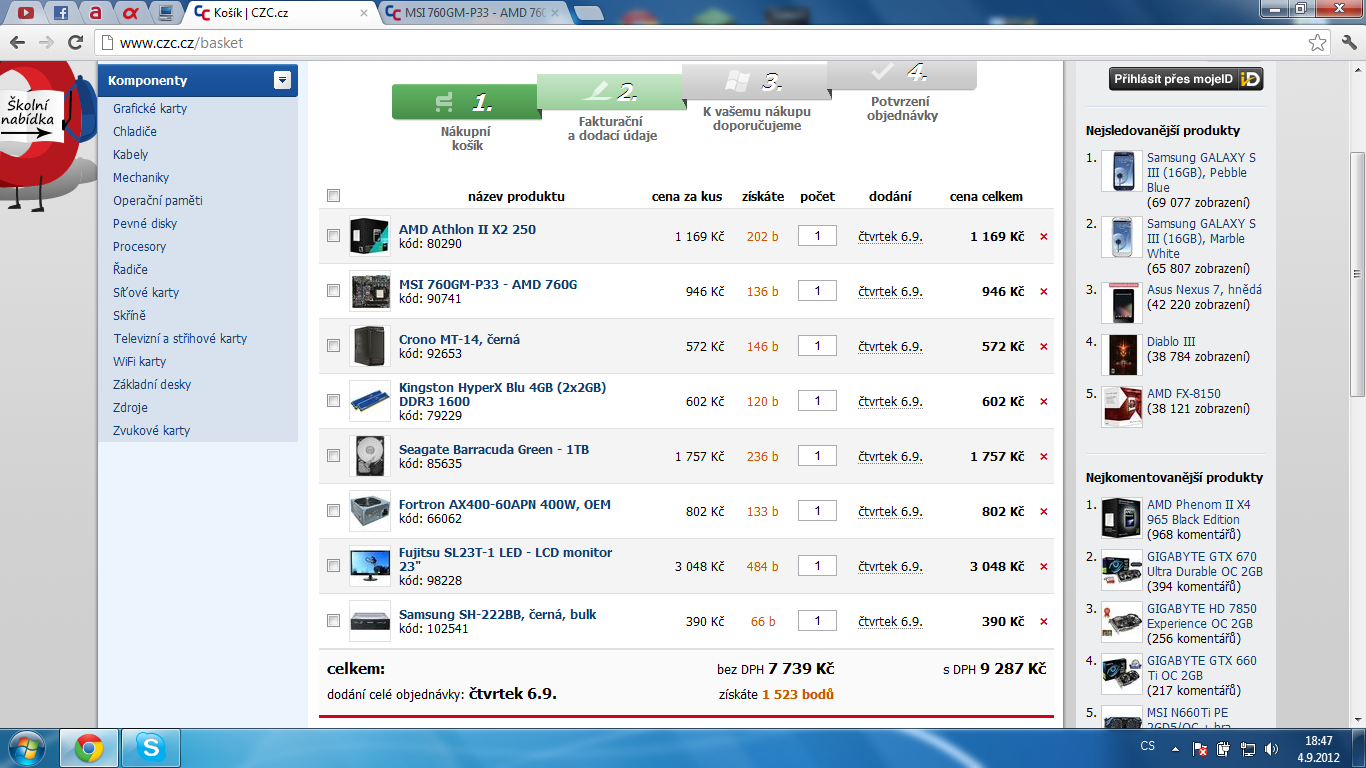Remove AMD Athlon II X2 250 with red X
The width and height of the screenshot is (1366, 768).
pyautogui.click(x=1044, y=237)
